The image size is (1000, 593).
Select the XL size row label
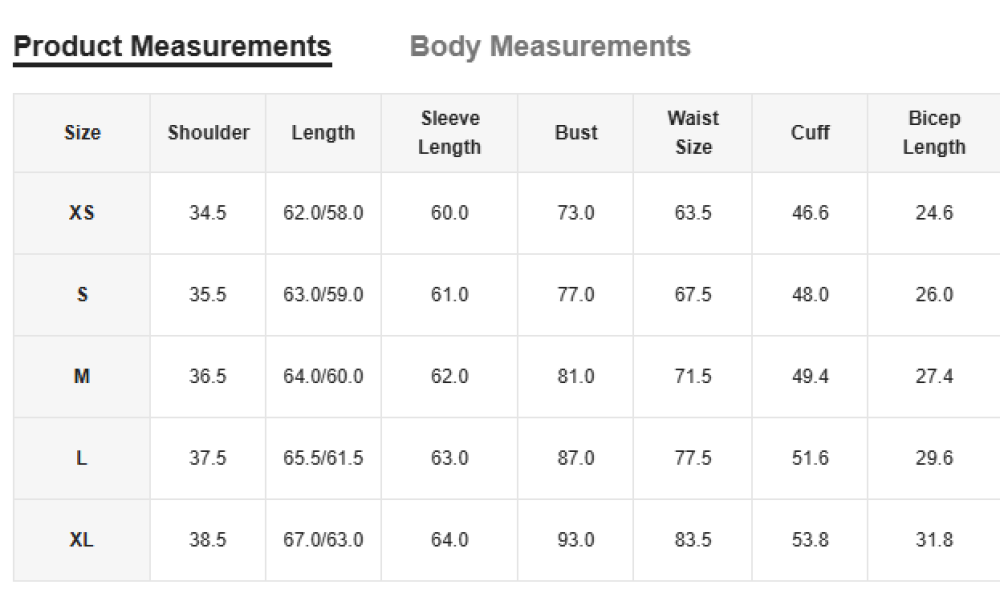(x=82, y=540)
